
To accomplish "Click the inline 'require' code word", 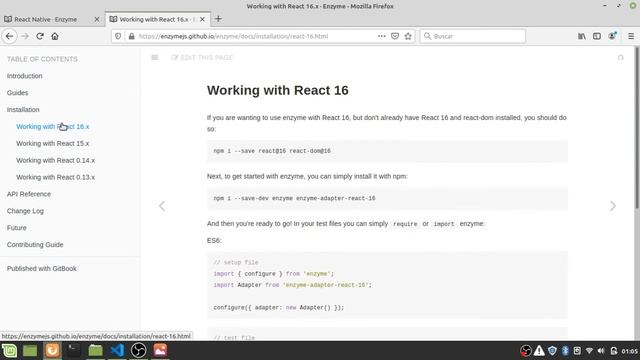I will pyautogui.click(x=405, y=224).
